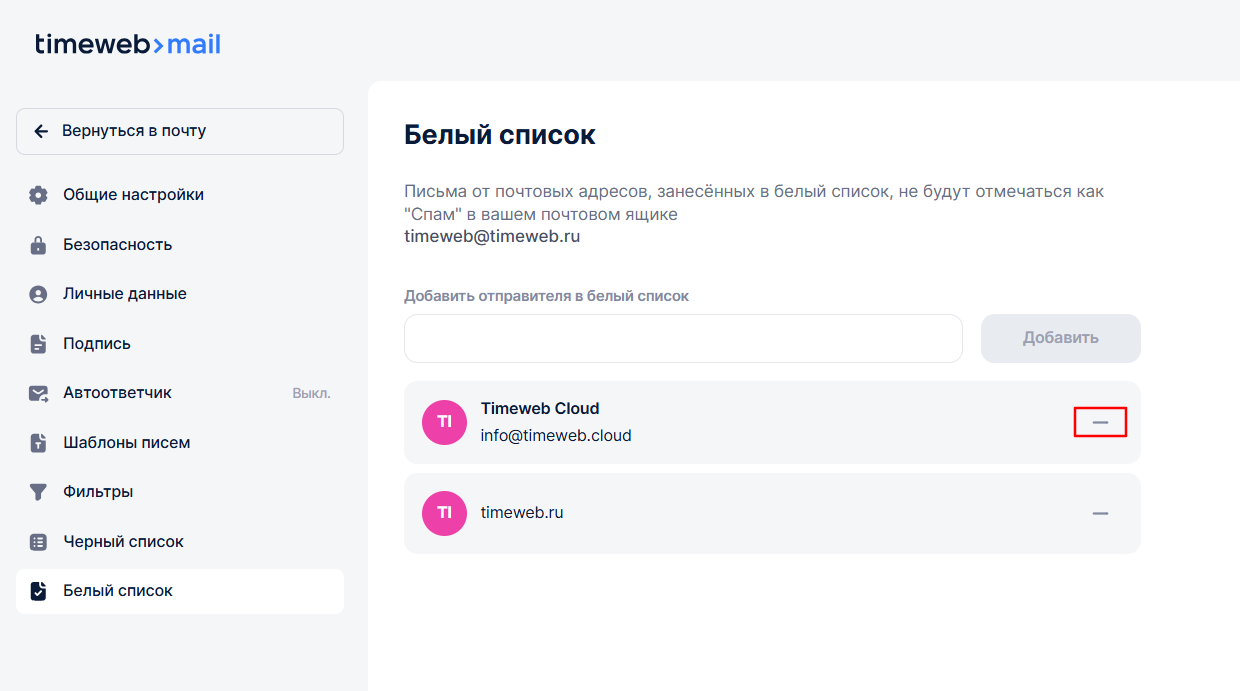Open the Автоответчик settings section
This screenshot has height=691, width=1240.
tap(117, 393)
